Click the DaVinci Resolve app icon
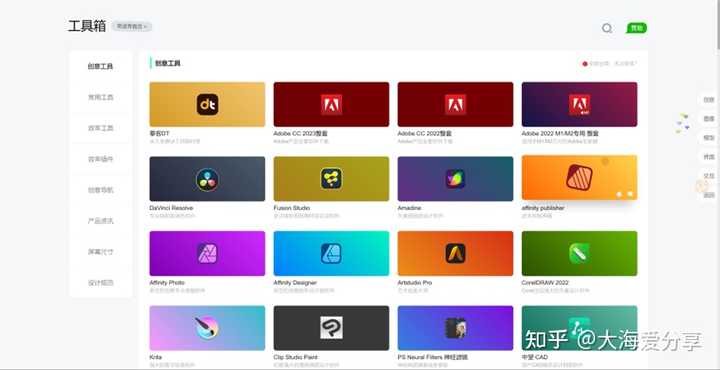Screen dimensions: 720x370 point(207,179)
